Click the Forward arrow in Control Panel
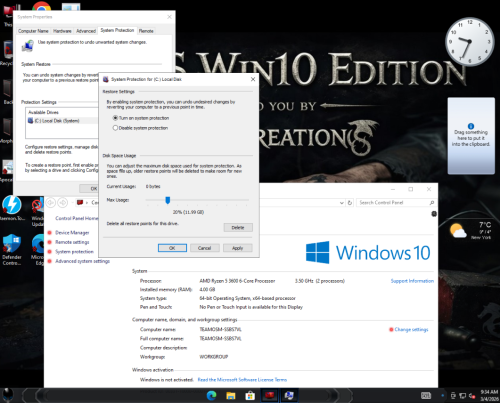 tap(62, 202)
